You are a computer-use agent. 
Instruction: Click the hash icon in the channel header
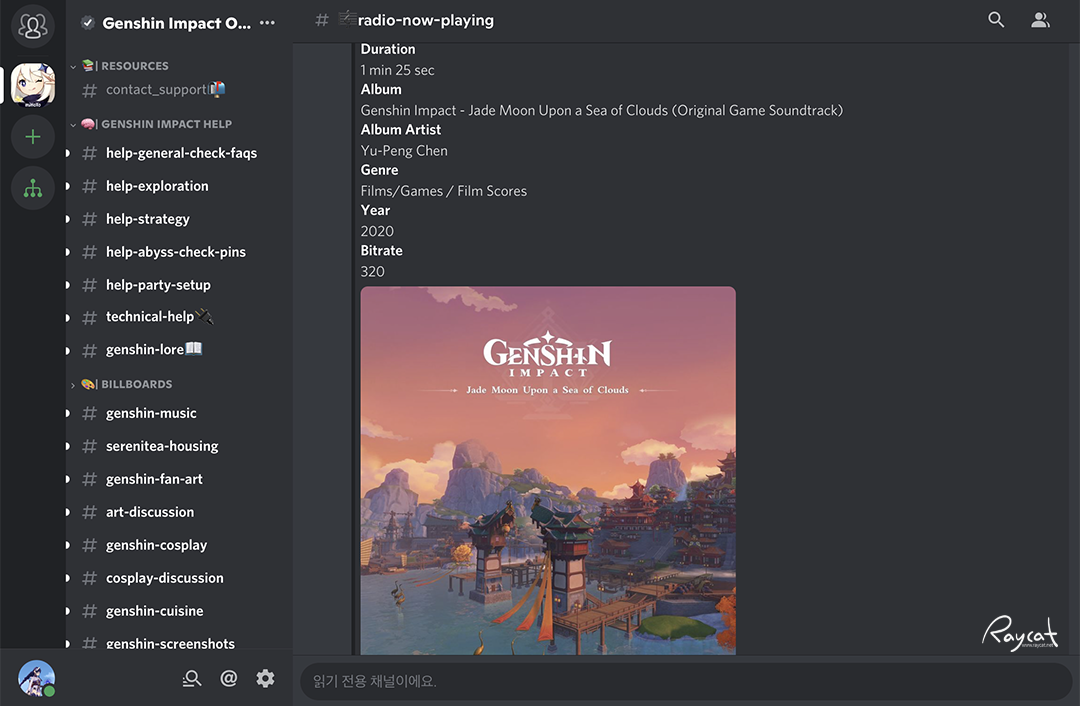coord(322,20)
